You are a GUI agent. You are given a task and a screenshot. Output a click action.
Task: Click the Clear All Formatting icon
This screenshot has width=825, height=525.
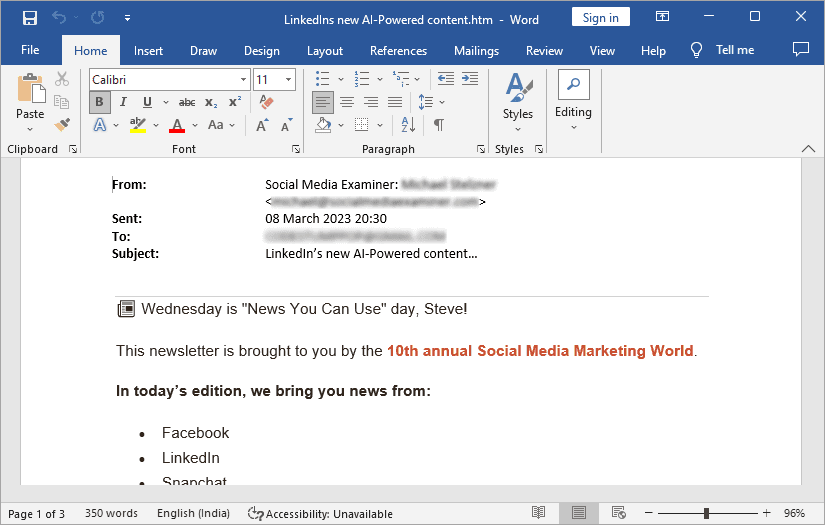click(266, 102)
